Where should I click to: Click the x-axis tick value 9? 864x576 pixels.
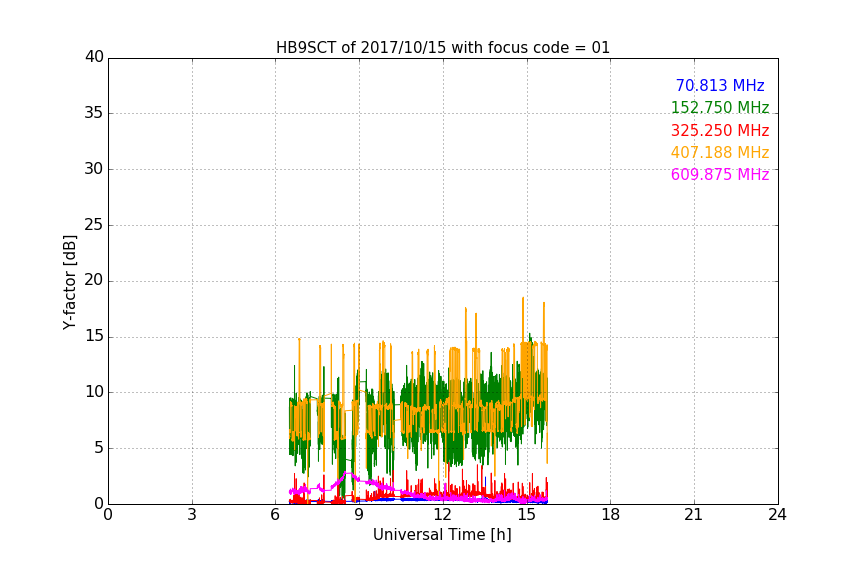pyautogui.click(x=359, y=515)
